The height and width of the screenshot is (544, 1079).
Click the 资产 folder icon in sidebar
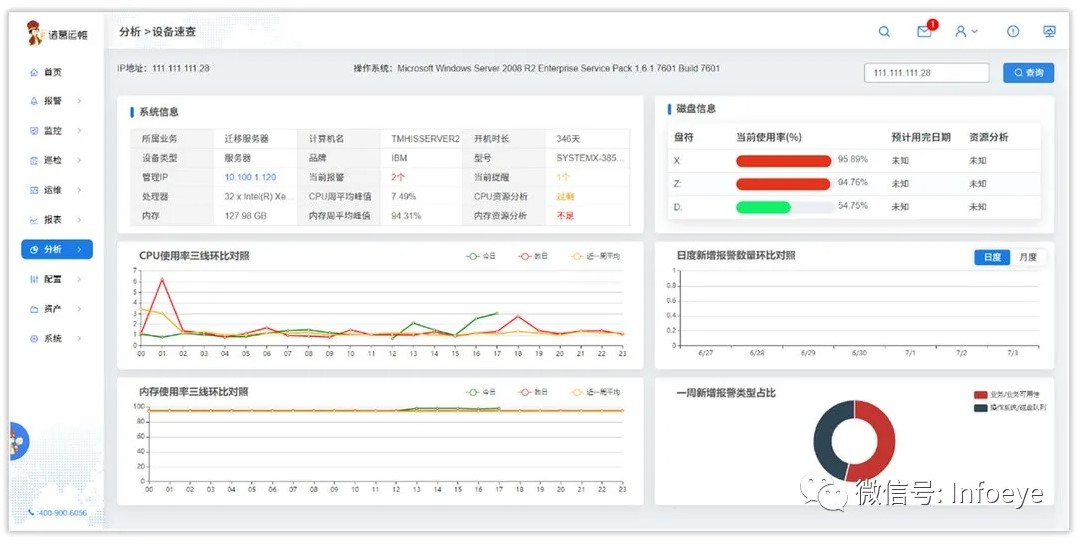click(x=34, y=309)
